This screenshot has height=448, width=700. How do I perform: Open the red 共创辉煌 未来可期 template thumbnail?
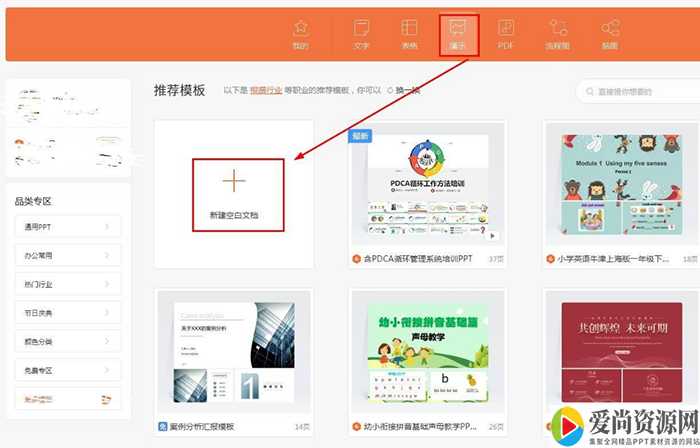622,353
